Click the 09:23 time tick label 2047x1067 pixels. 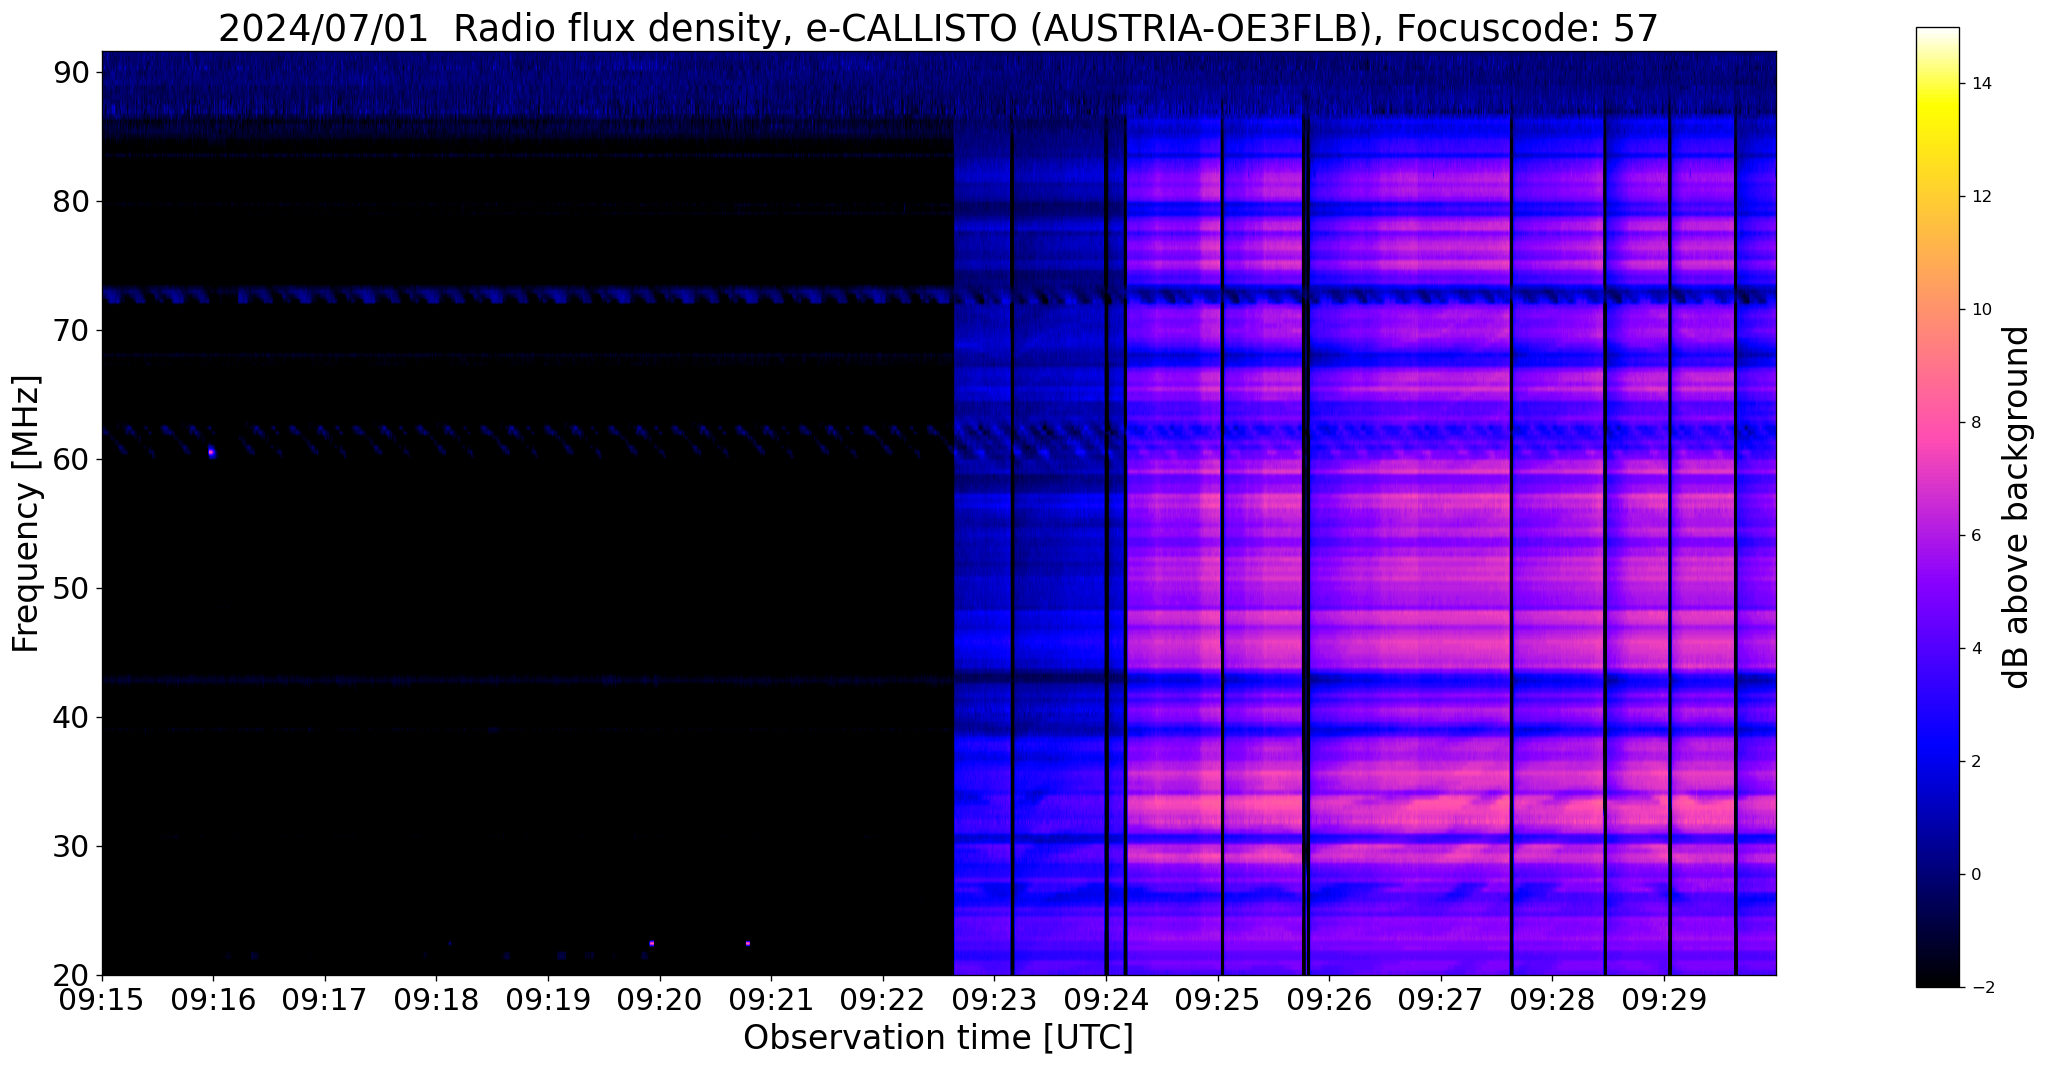coord(994,999)
